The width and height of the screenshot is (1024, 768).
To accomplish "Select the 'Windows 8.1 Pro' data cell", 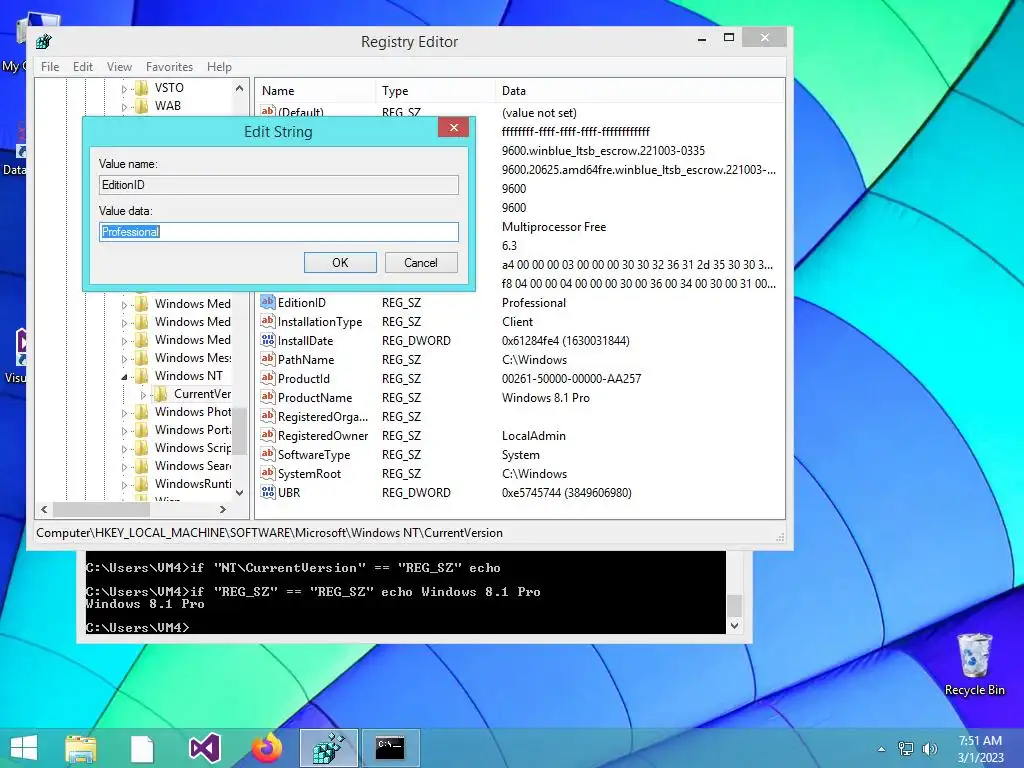I will point(545,398).
